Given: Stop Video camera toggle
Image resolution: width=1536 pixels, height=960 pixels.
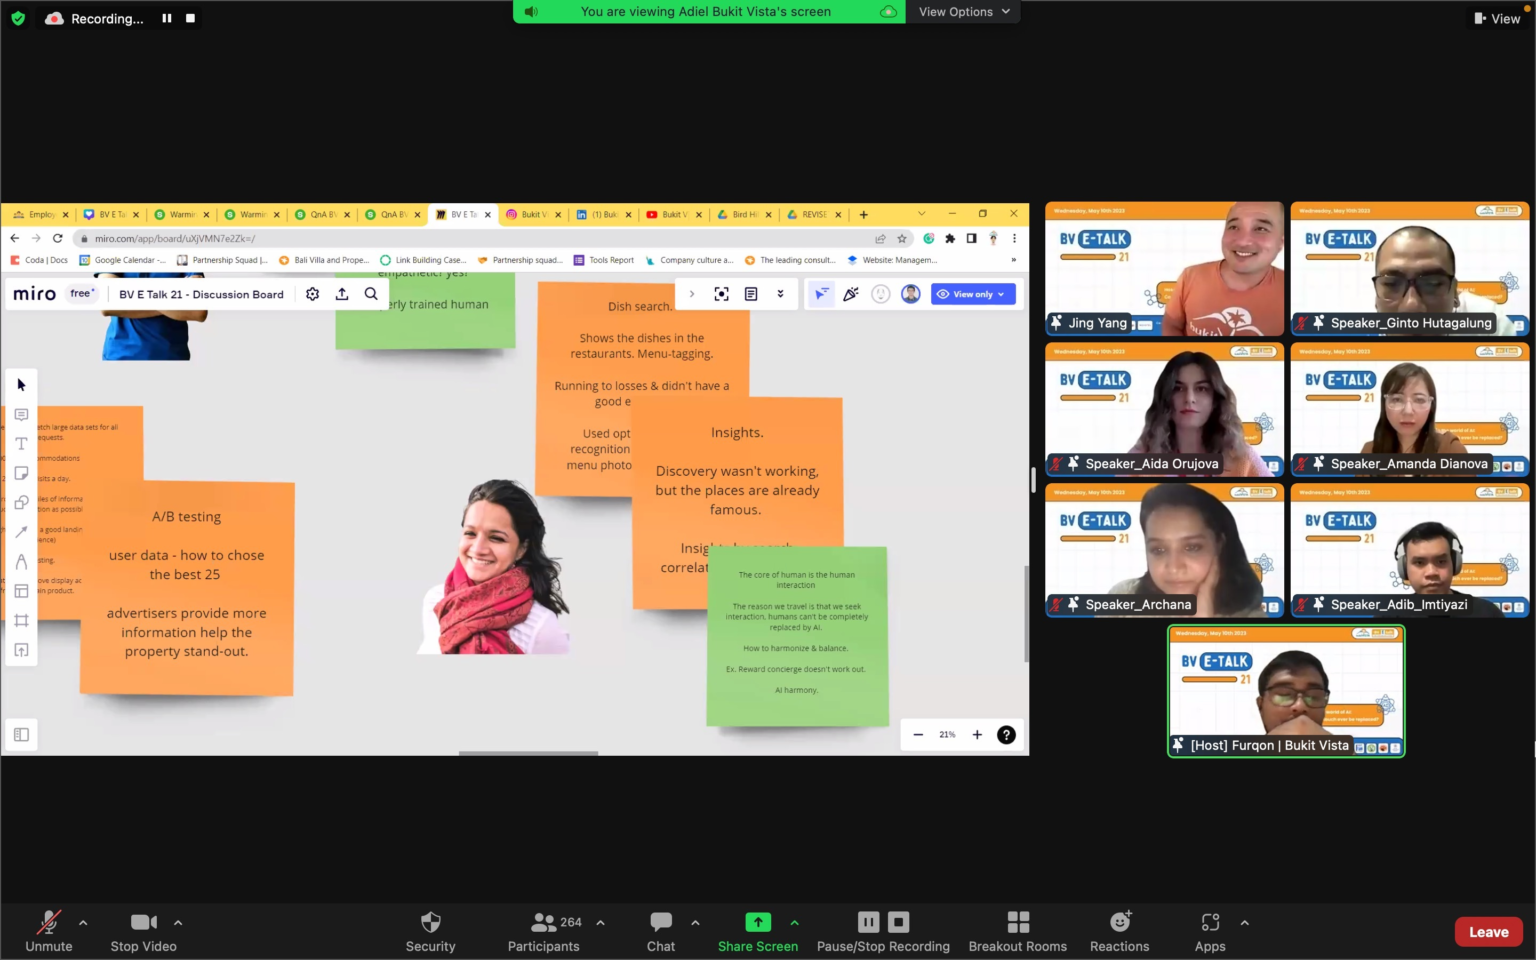Looking at the screenshot, I should click(143, 931).
